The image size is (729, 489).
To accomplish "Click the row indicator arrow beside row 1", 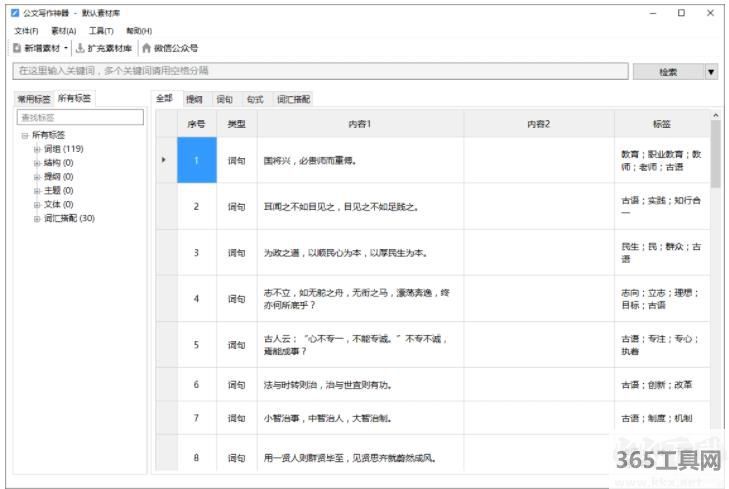I will (x=164, y=160).
